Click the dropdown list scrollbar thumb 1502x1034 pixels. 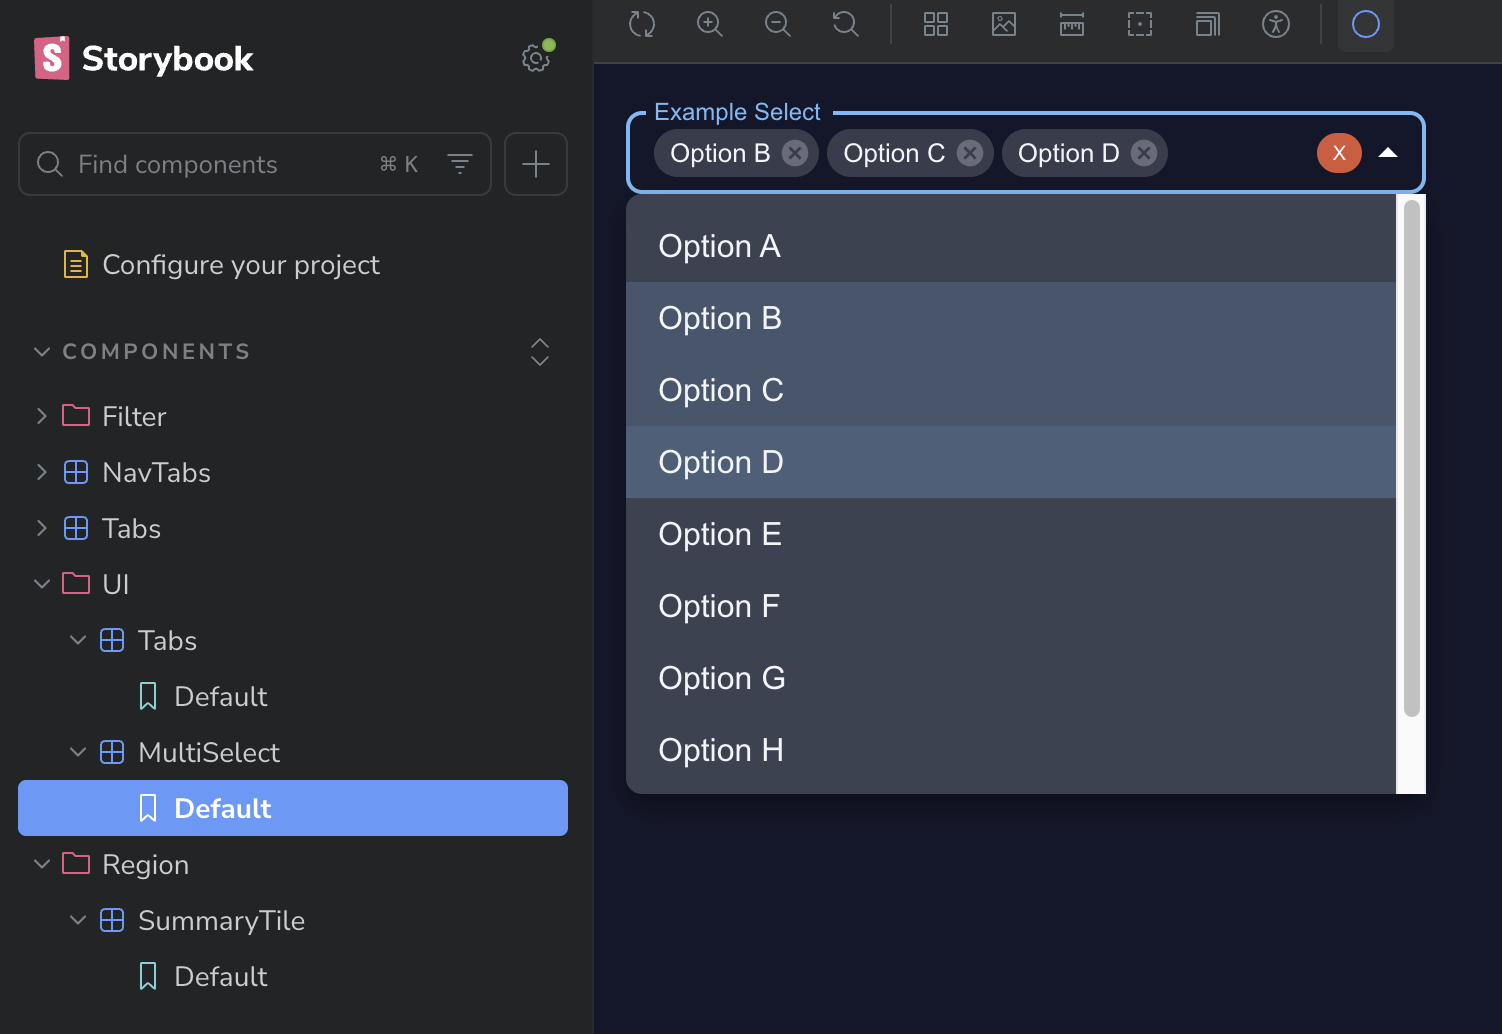click(1412, 458)
